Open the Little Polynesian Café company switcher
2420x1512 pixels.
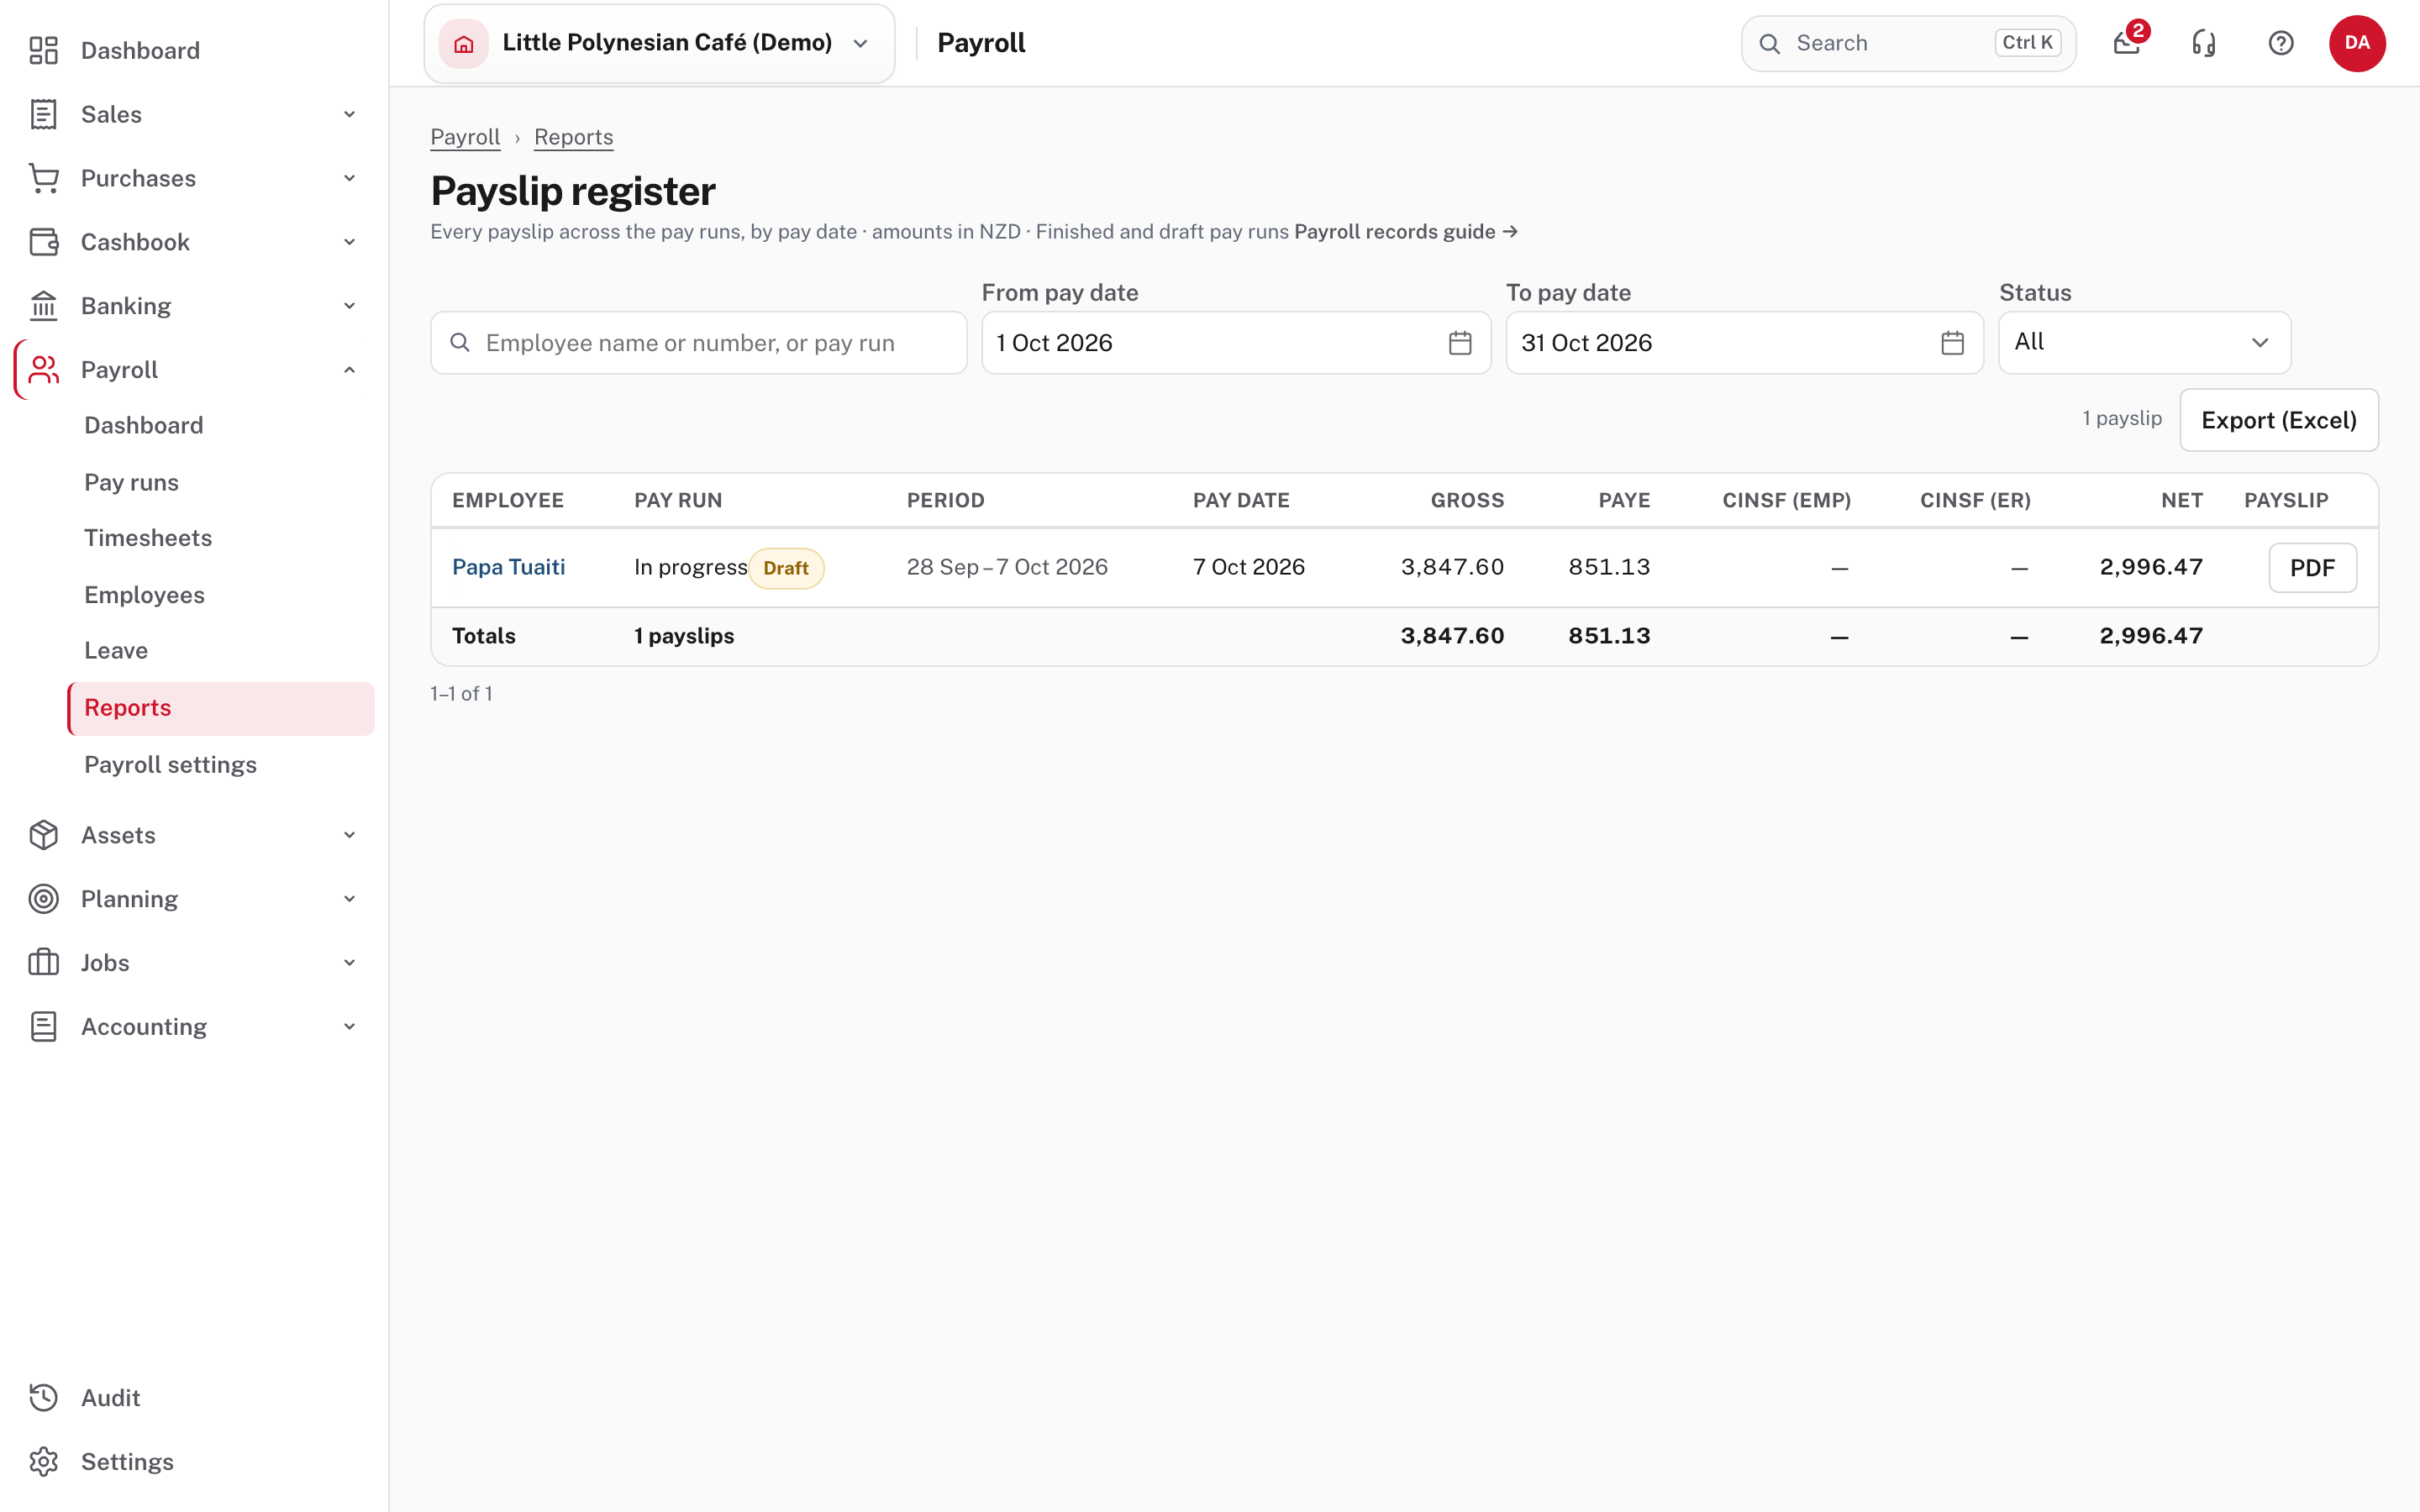tap(659, 43)
